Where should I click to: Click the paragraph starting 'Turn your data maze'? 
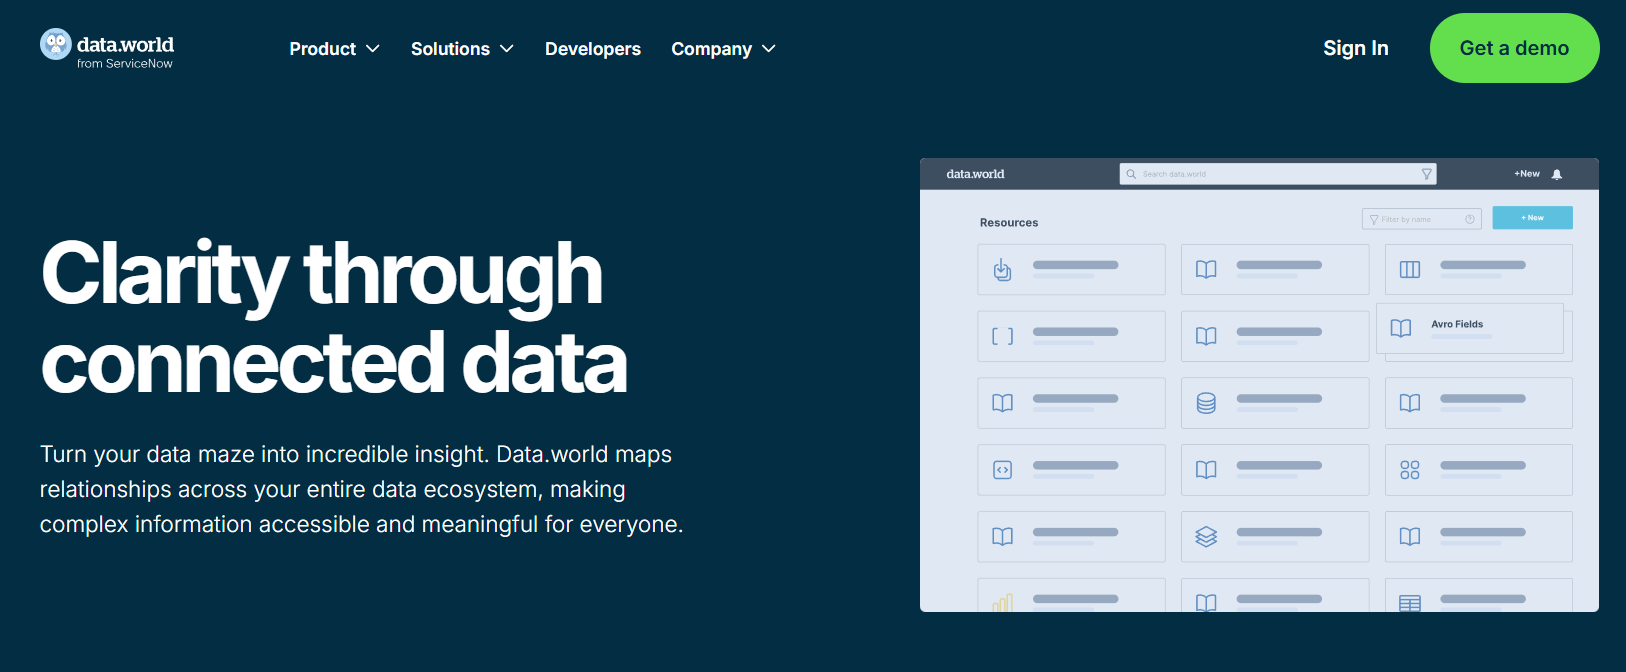(x=361, y=489)
